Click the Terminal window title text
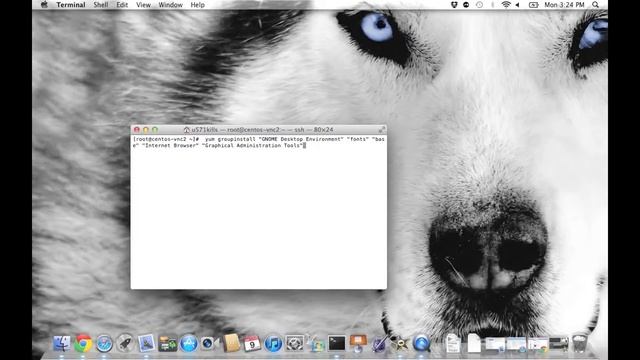 pyautogui.click(x=262, y=129)
